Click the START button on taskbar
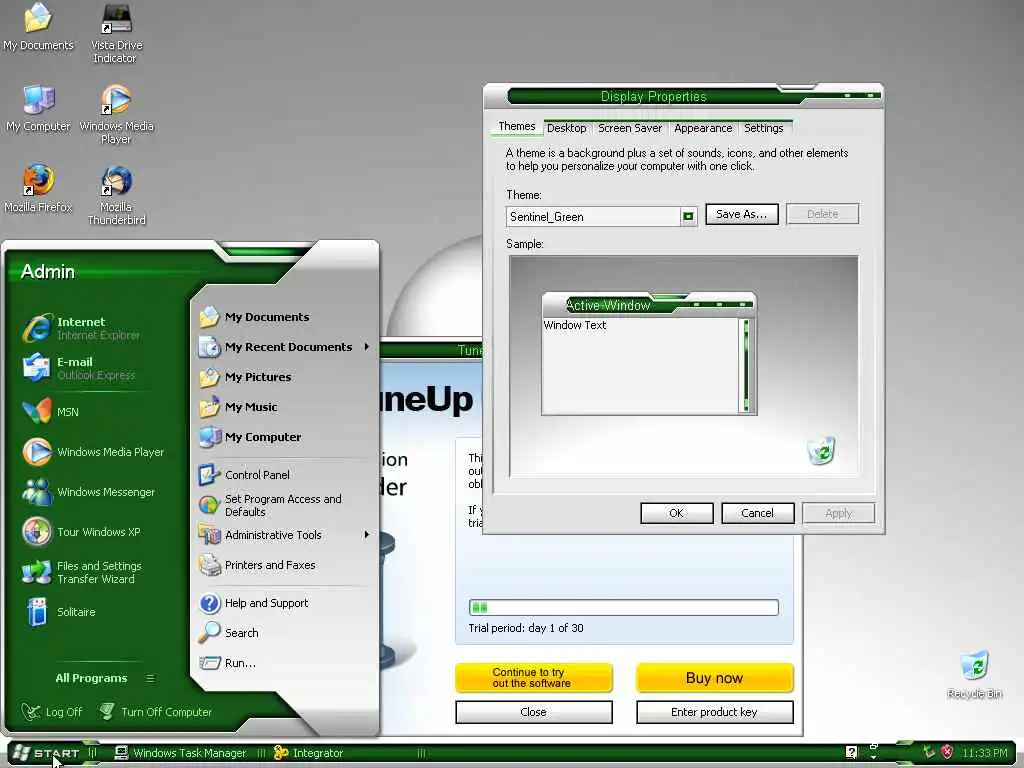 (x=46, y=753)
